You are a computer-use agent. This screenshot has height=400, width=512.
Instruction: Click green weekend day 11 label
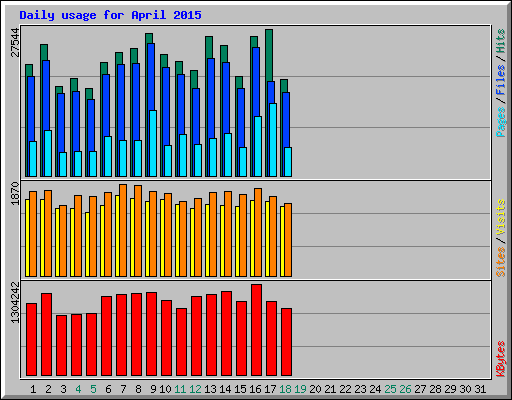[180, 389]
